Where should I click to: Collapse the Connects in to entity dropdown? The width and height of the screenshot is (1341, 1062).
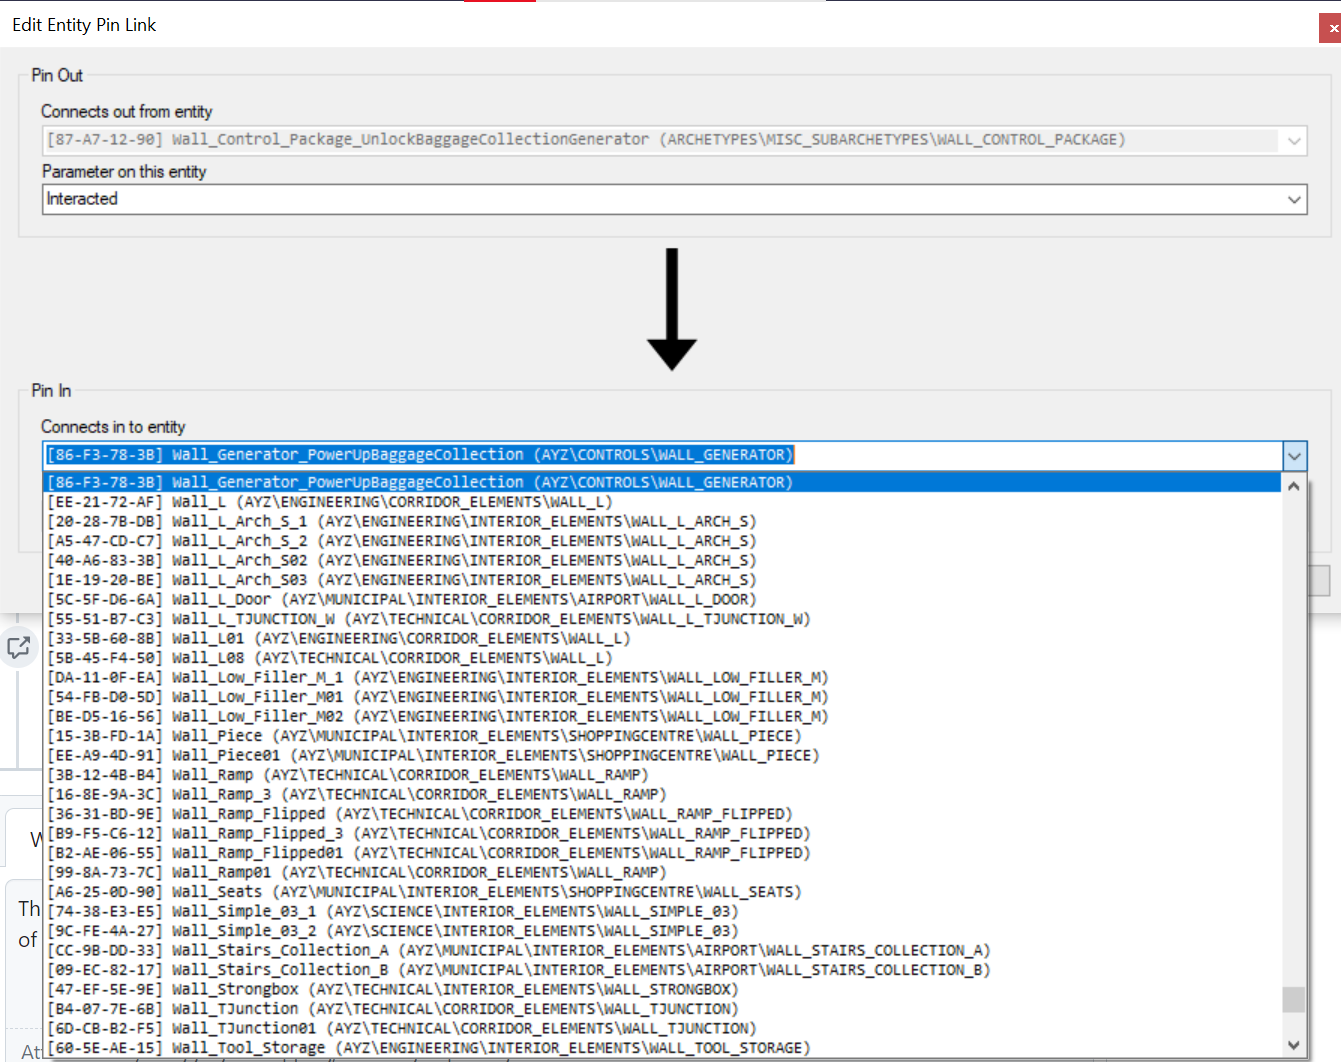(1296, 456)
